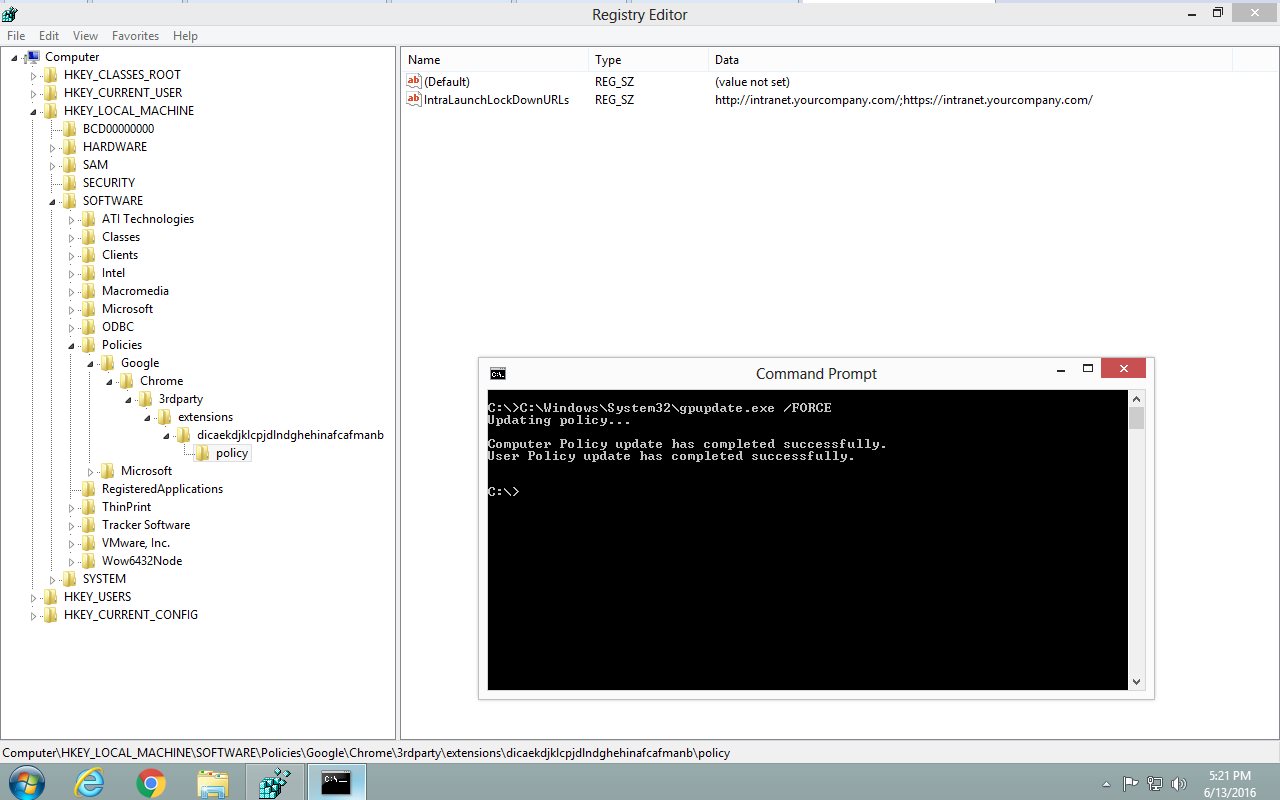Image resolution: width=1280 pixels, height=800 pixels.
Task: Open the Start menu button
Action: pos(25,783)
